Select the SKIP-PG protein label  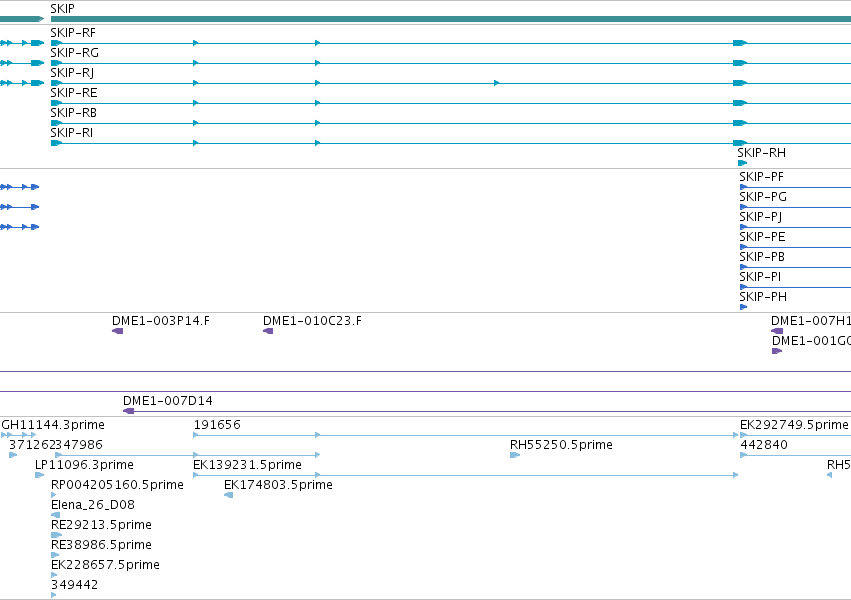tap(763, 197)
